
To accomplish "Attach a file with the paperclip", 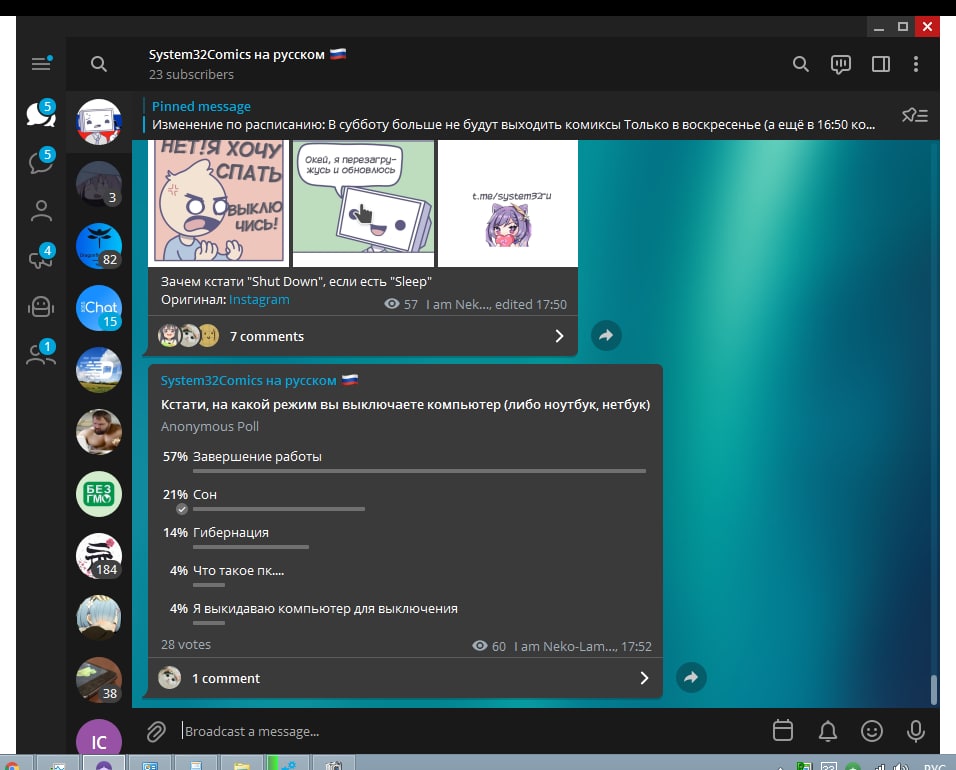I will [156, 731].
